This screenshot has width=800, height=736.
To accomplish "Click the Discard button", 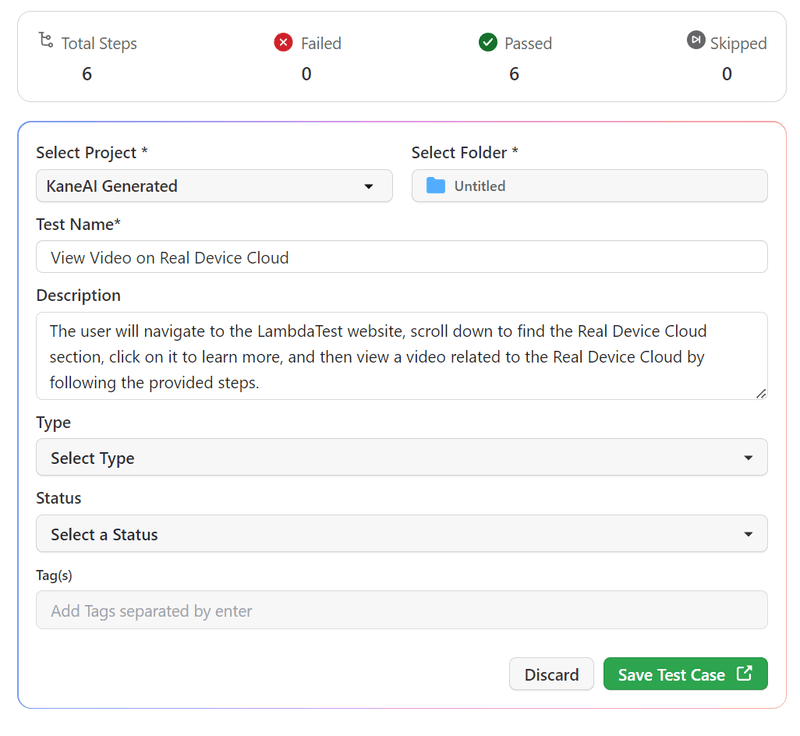I will [551, 674].
